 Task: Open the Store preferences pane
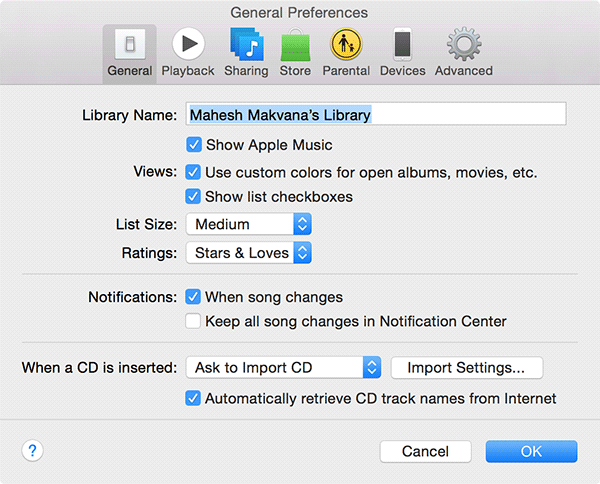[295, 53]
